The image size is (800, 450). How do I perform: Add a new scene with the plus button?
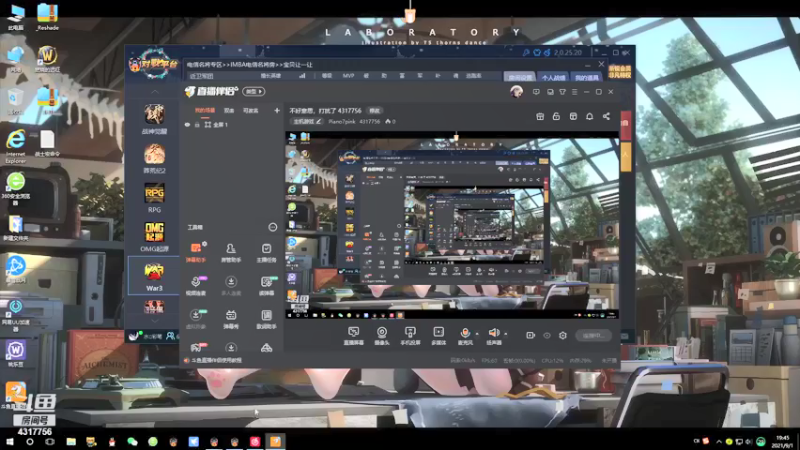(x=277, y=110)
